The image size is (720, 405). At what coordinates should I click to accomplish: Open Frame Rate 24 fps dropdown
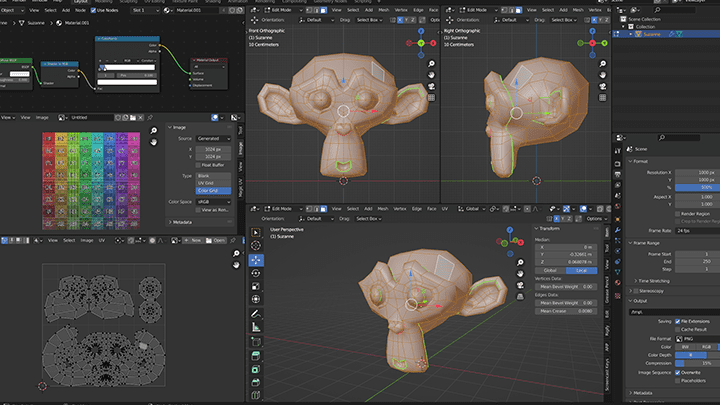[x=697, y=231]
